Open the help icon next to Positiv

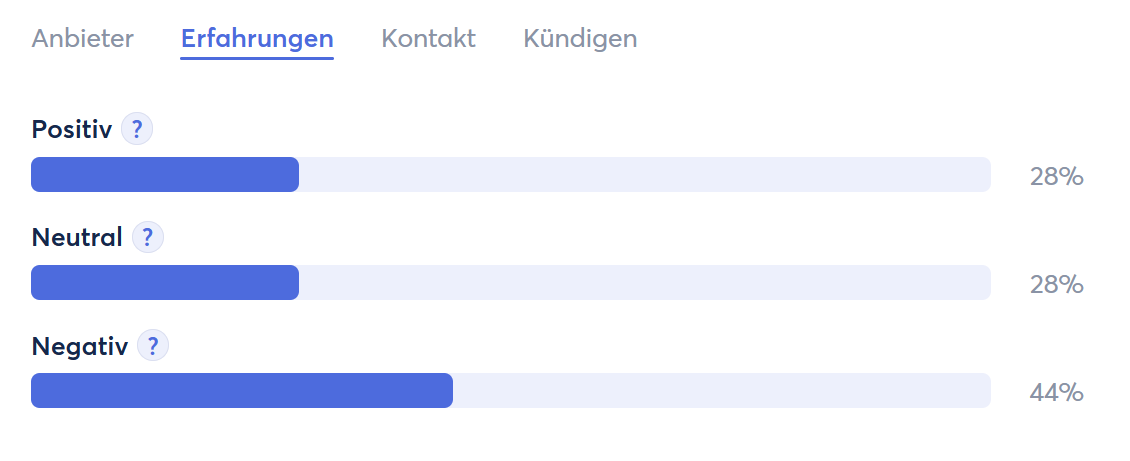(x=137, y=130)
